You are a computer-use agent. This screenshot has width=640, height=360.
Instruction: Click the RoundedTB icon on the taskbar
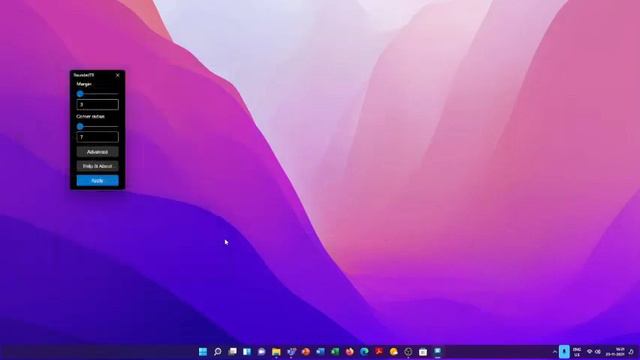click(438, 351)
